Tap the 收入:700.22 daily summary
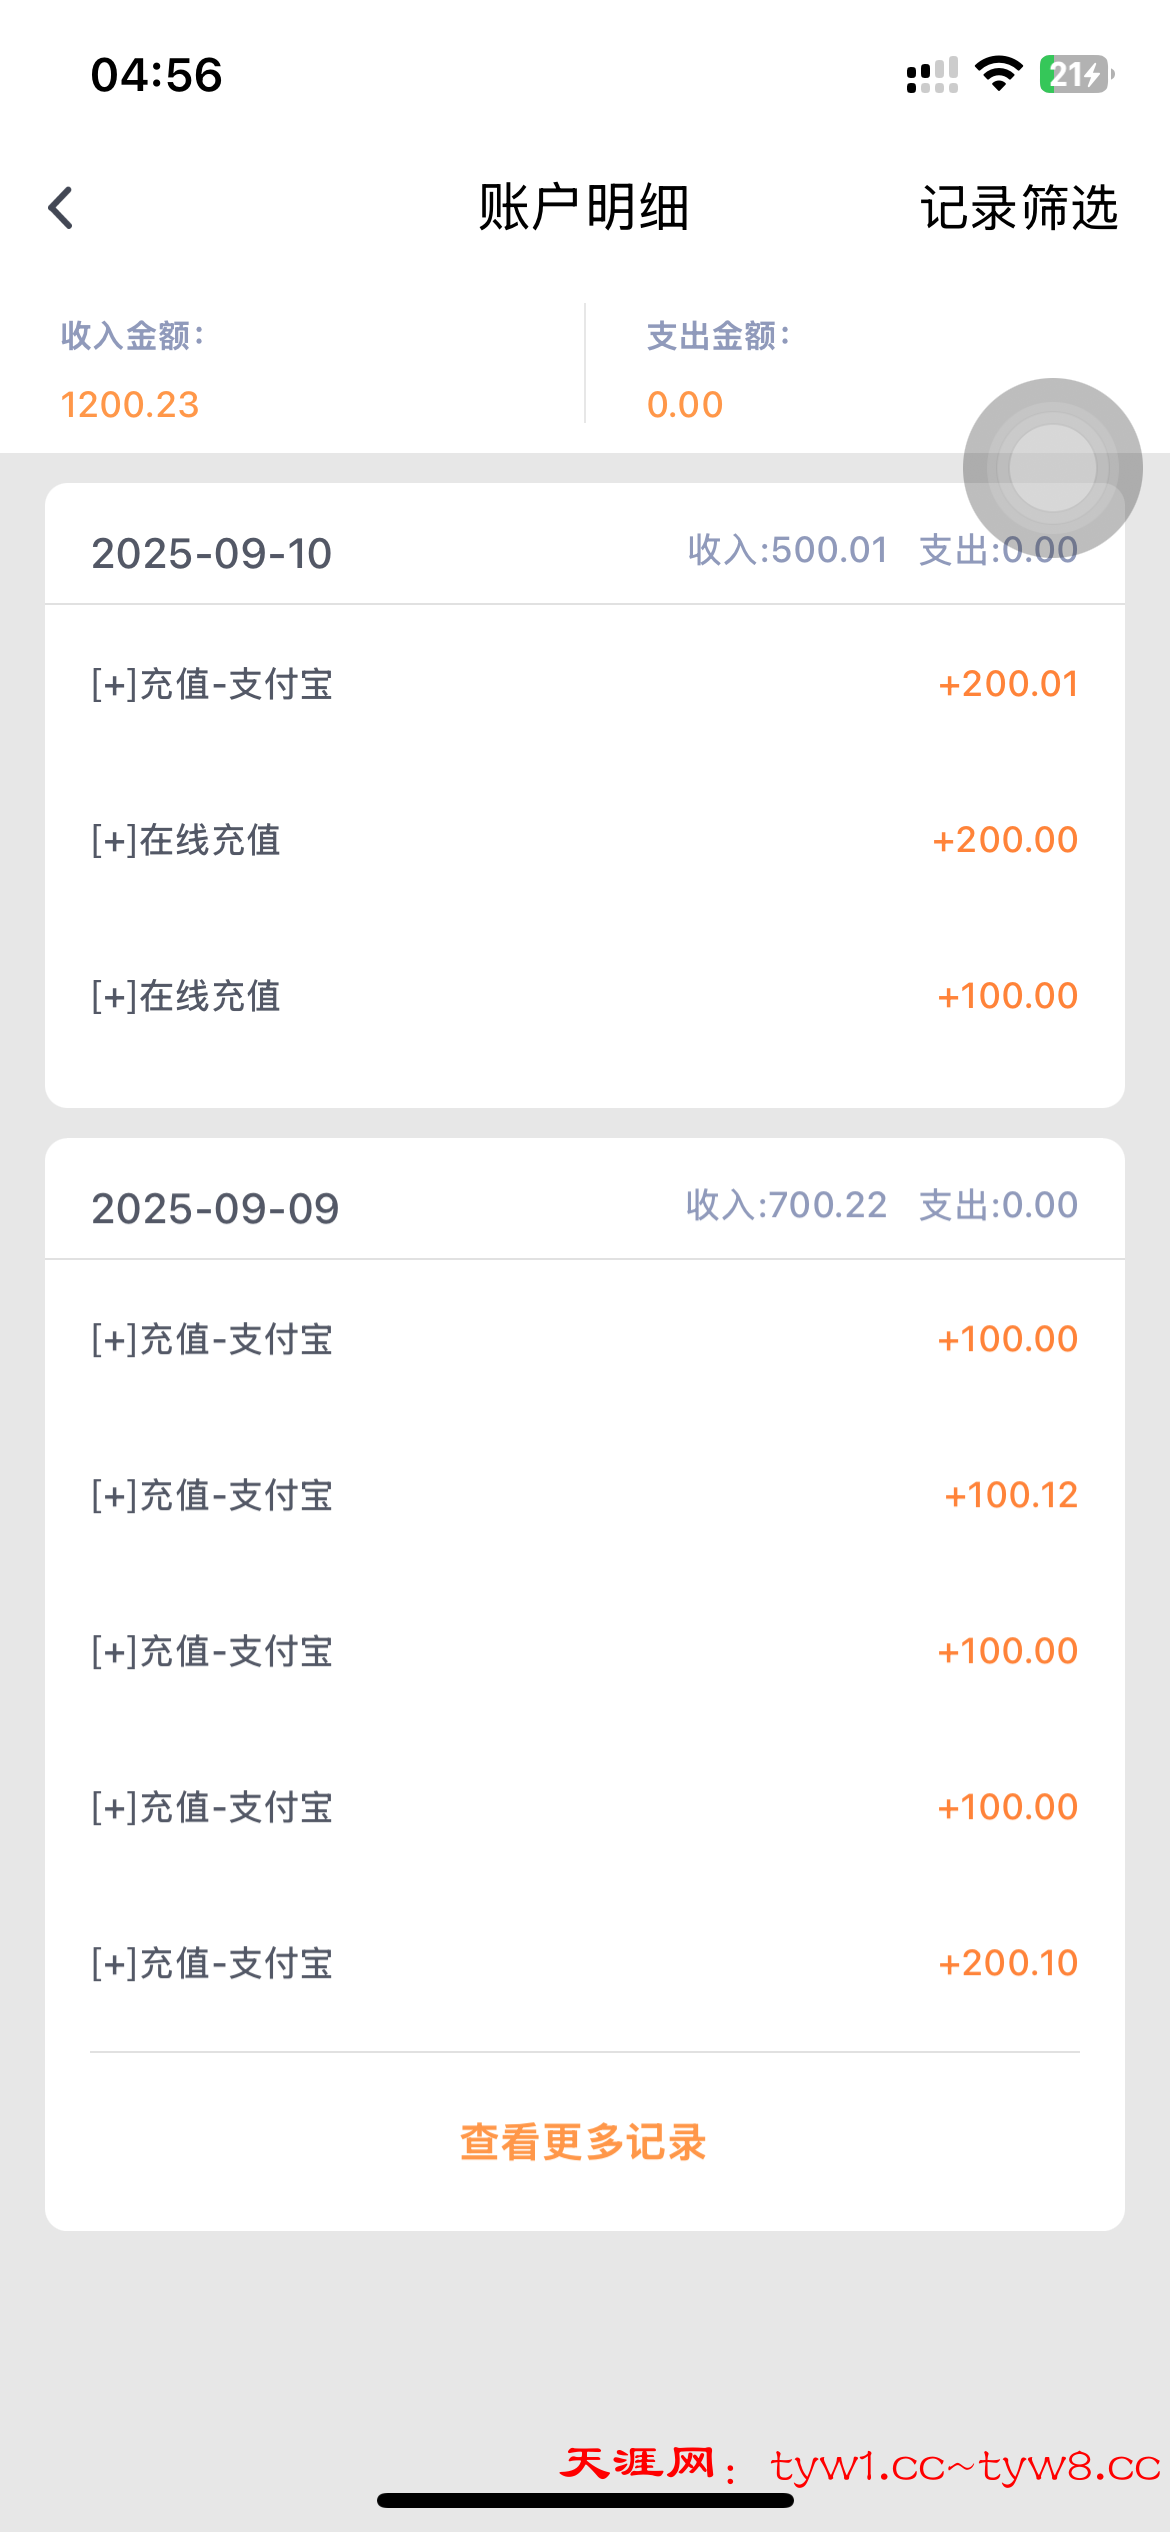The width and height of the screenshot is (1170, 2532). (x=787, y=1205)
